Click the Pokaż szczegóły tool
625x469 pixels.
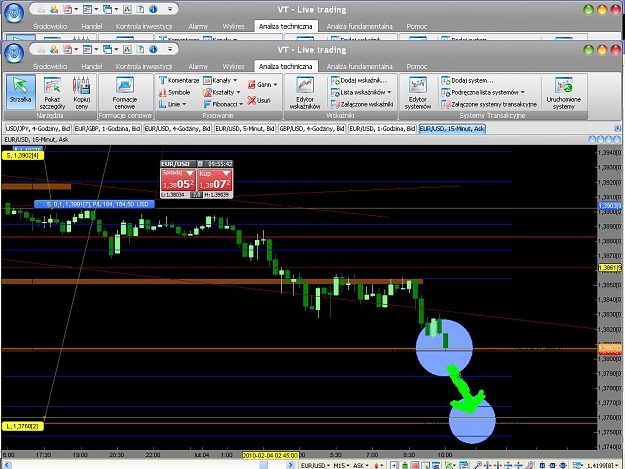point(52,93)
